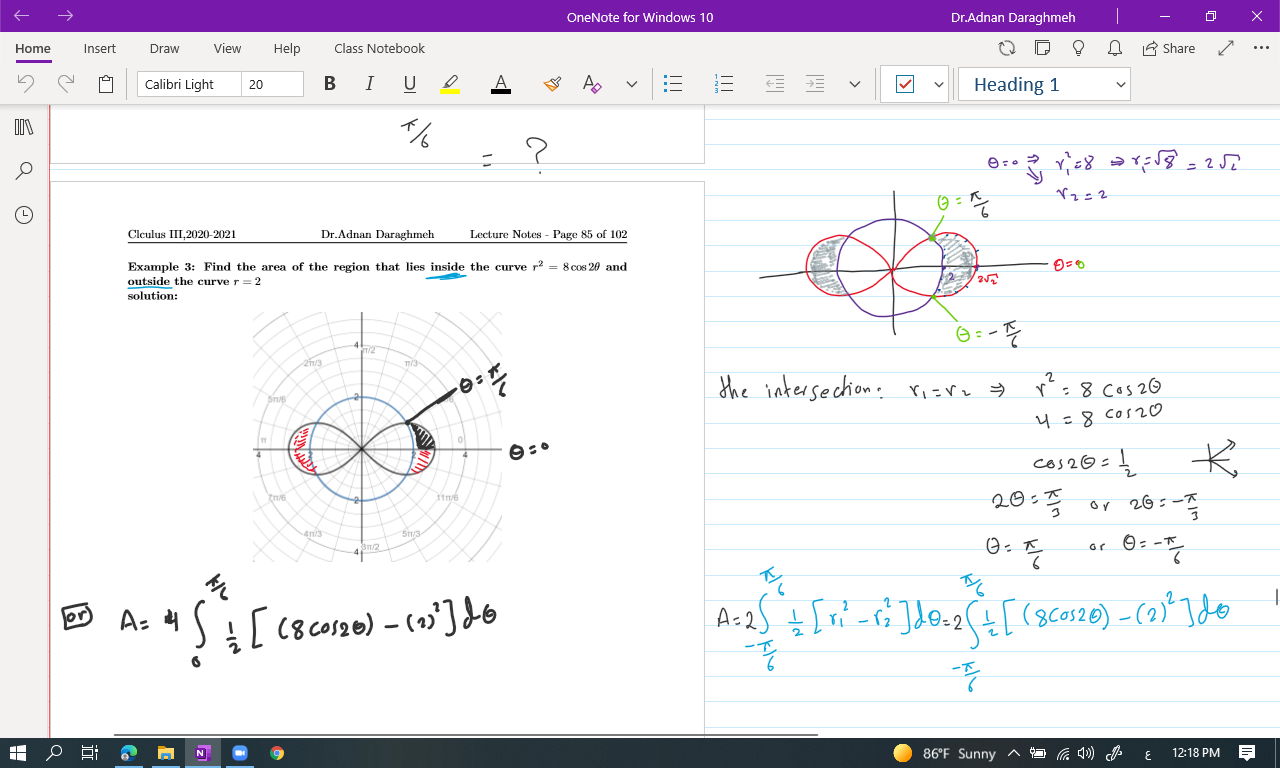
Task: Apply the Format Painter brush
Action: (552, 84)
